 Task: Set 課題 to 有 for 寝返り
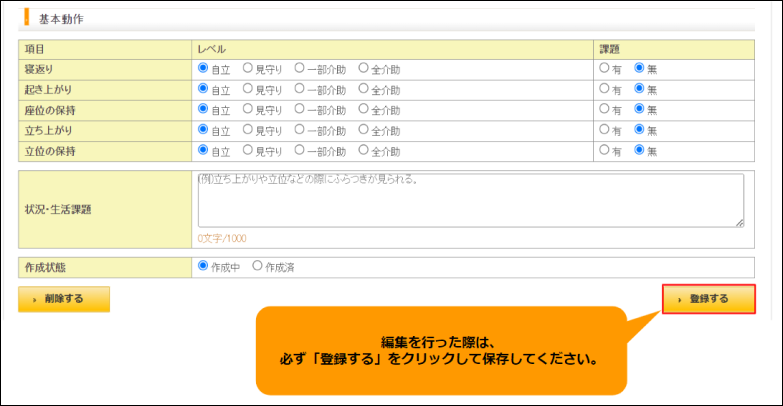tap(604, 68)
